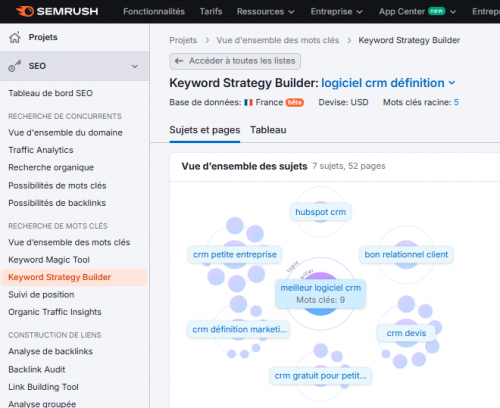Viewport: 500px width, 408px height.
Task: Open Tarifs in the top navigation
Action: point(211,12)
